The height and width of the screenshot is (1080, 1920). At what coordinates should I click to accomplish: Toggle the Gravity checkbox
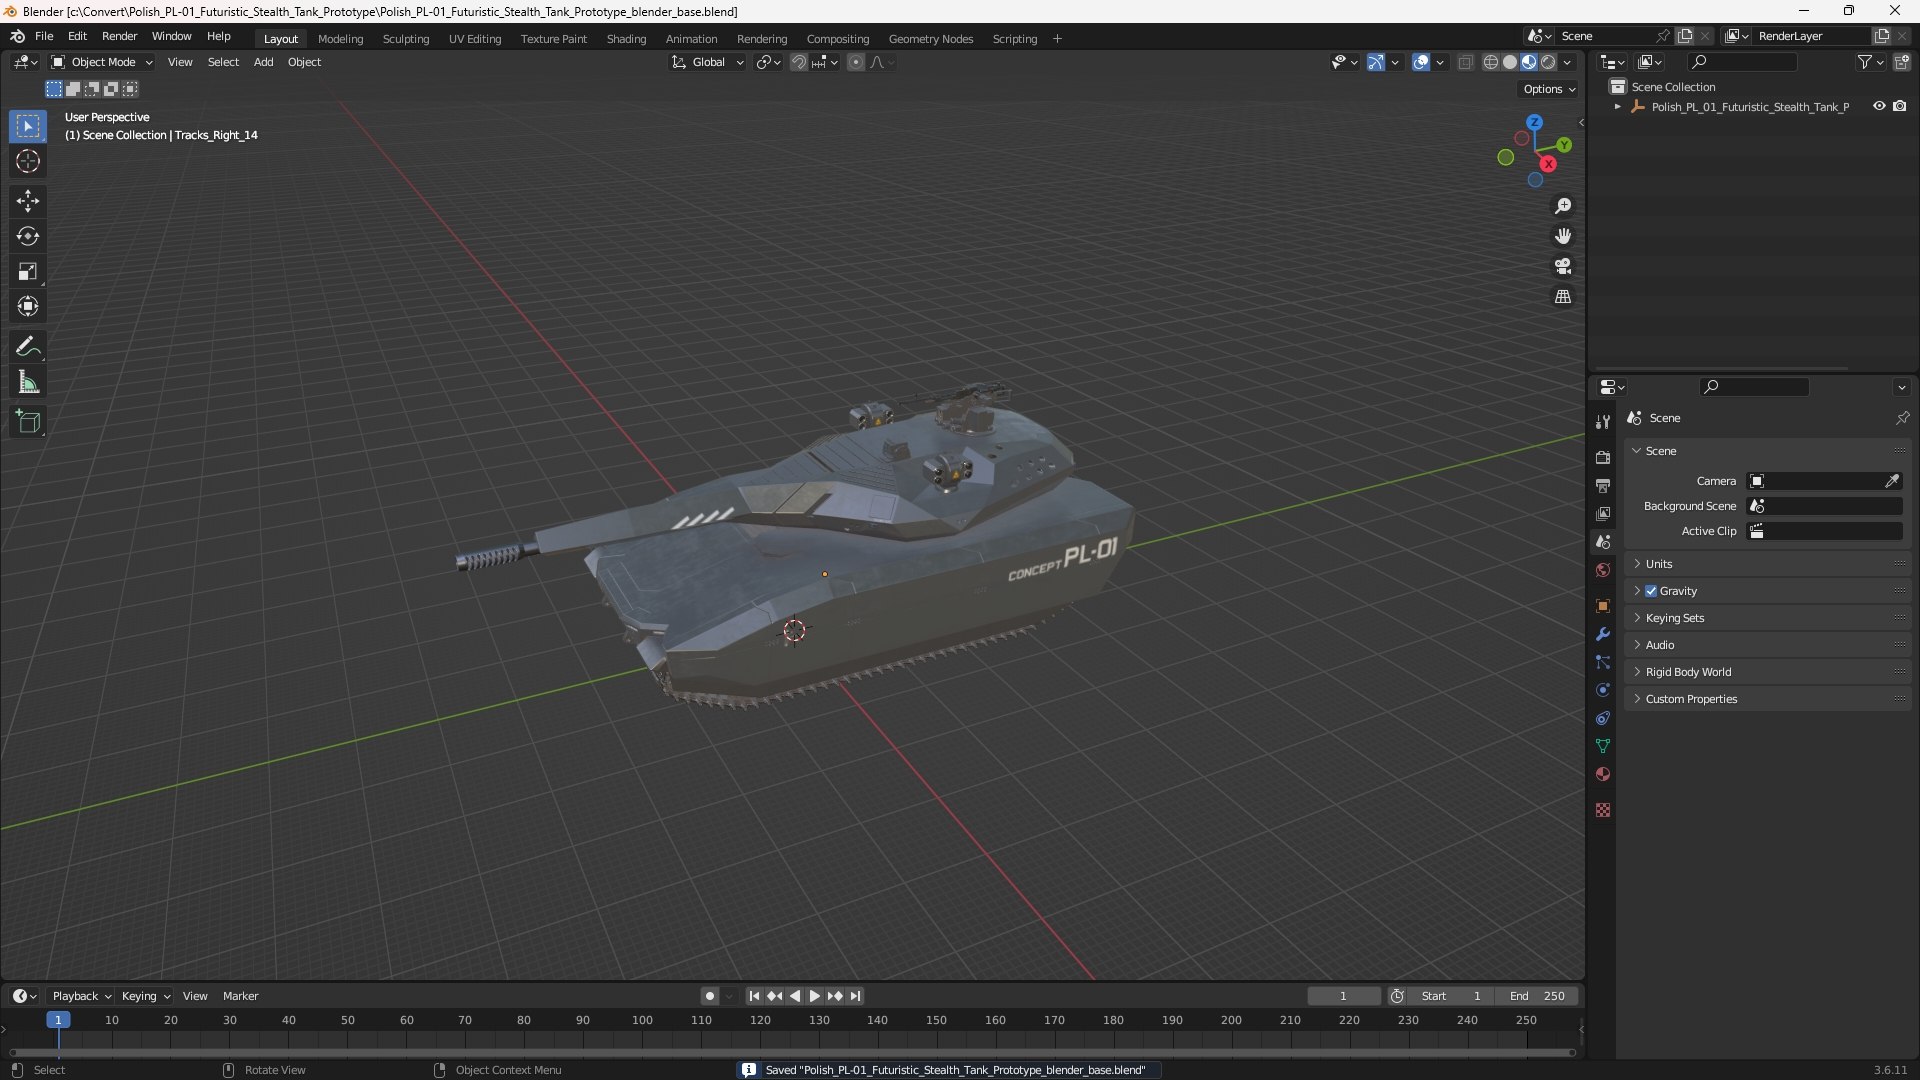(1651, 591)
